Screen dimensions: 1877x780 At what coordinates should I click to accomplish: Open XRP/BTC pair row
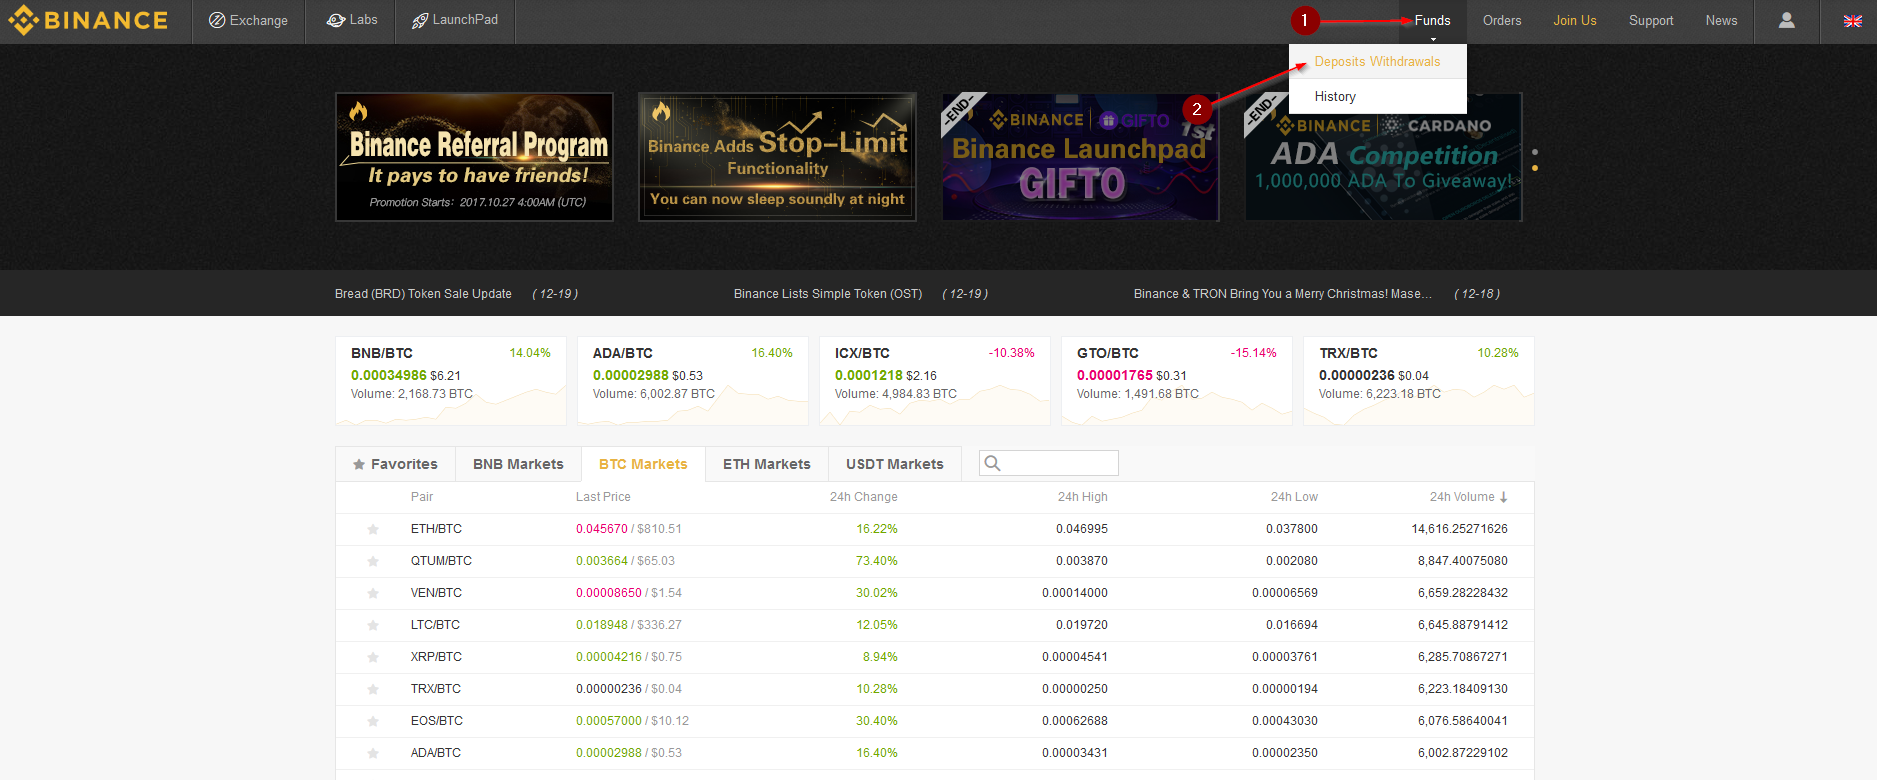[935, 657]
